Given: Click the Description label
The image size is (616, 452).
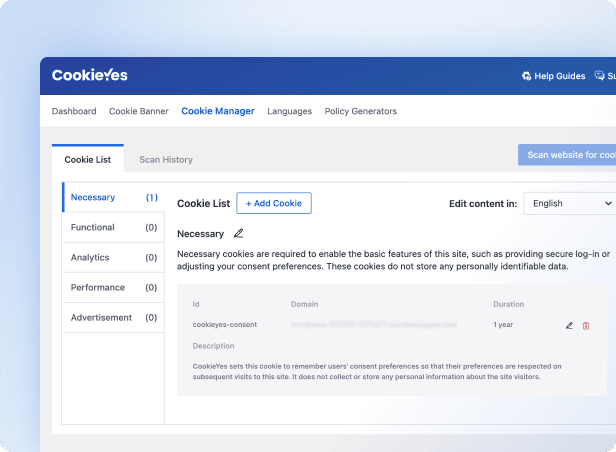Looking at the screenshot, I should pyautogui.click(x=213, y=346).
